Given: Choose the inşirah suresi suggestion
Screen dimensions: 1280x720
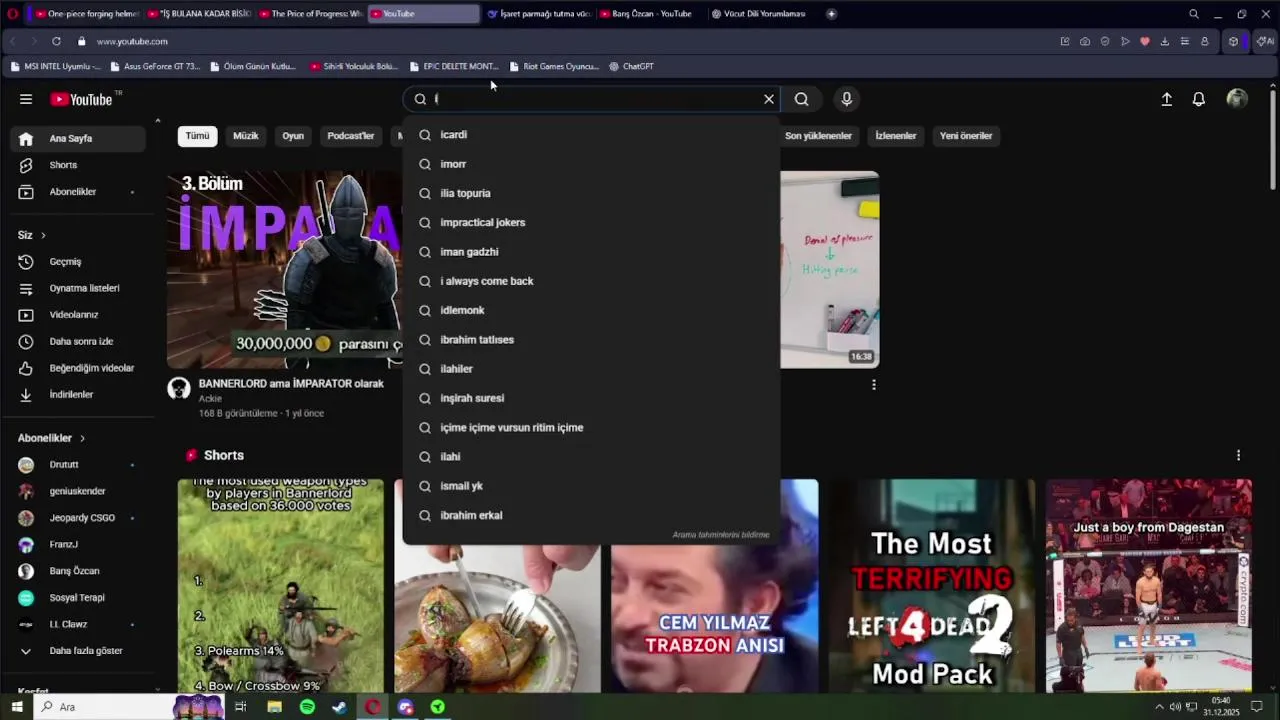Looking at the screenshot, I should (x=591, y=398).
